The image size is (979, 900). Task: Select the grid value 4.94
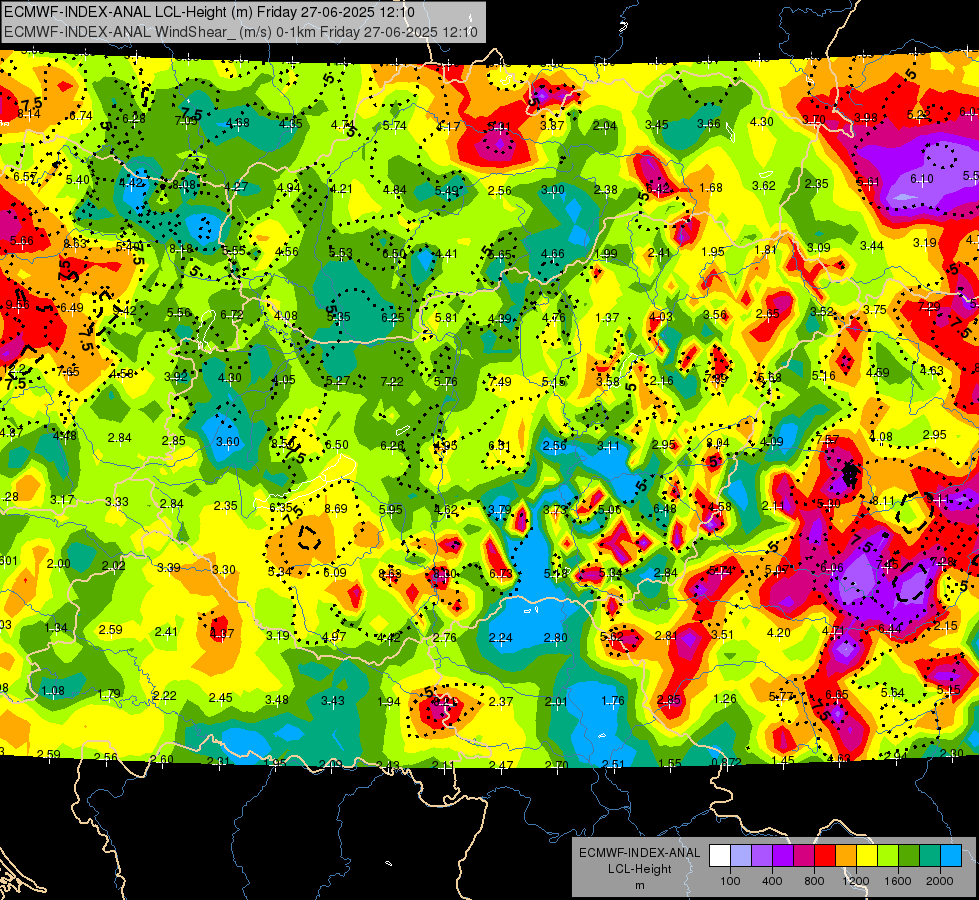point(289,187)
